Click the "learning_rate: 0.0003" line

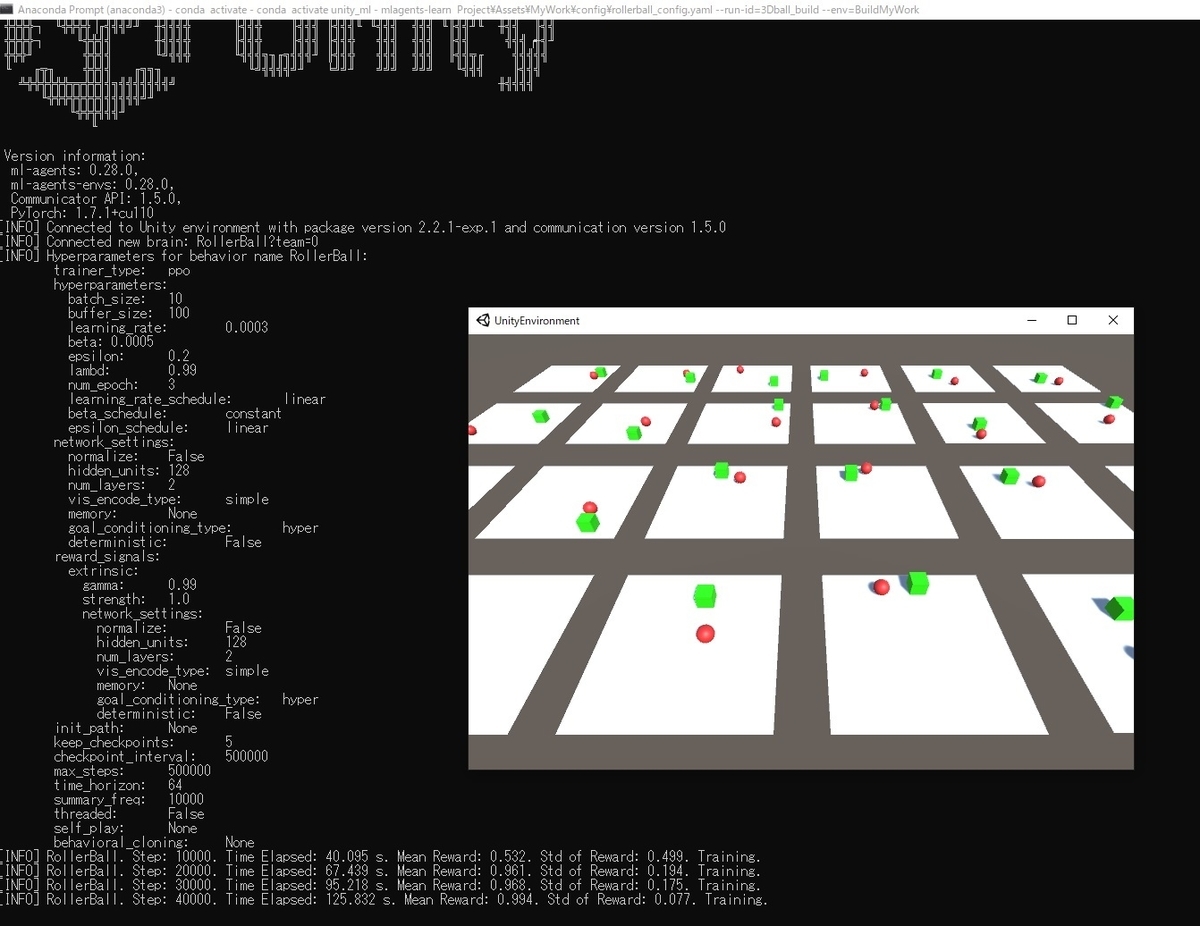(168, 327)
